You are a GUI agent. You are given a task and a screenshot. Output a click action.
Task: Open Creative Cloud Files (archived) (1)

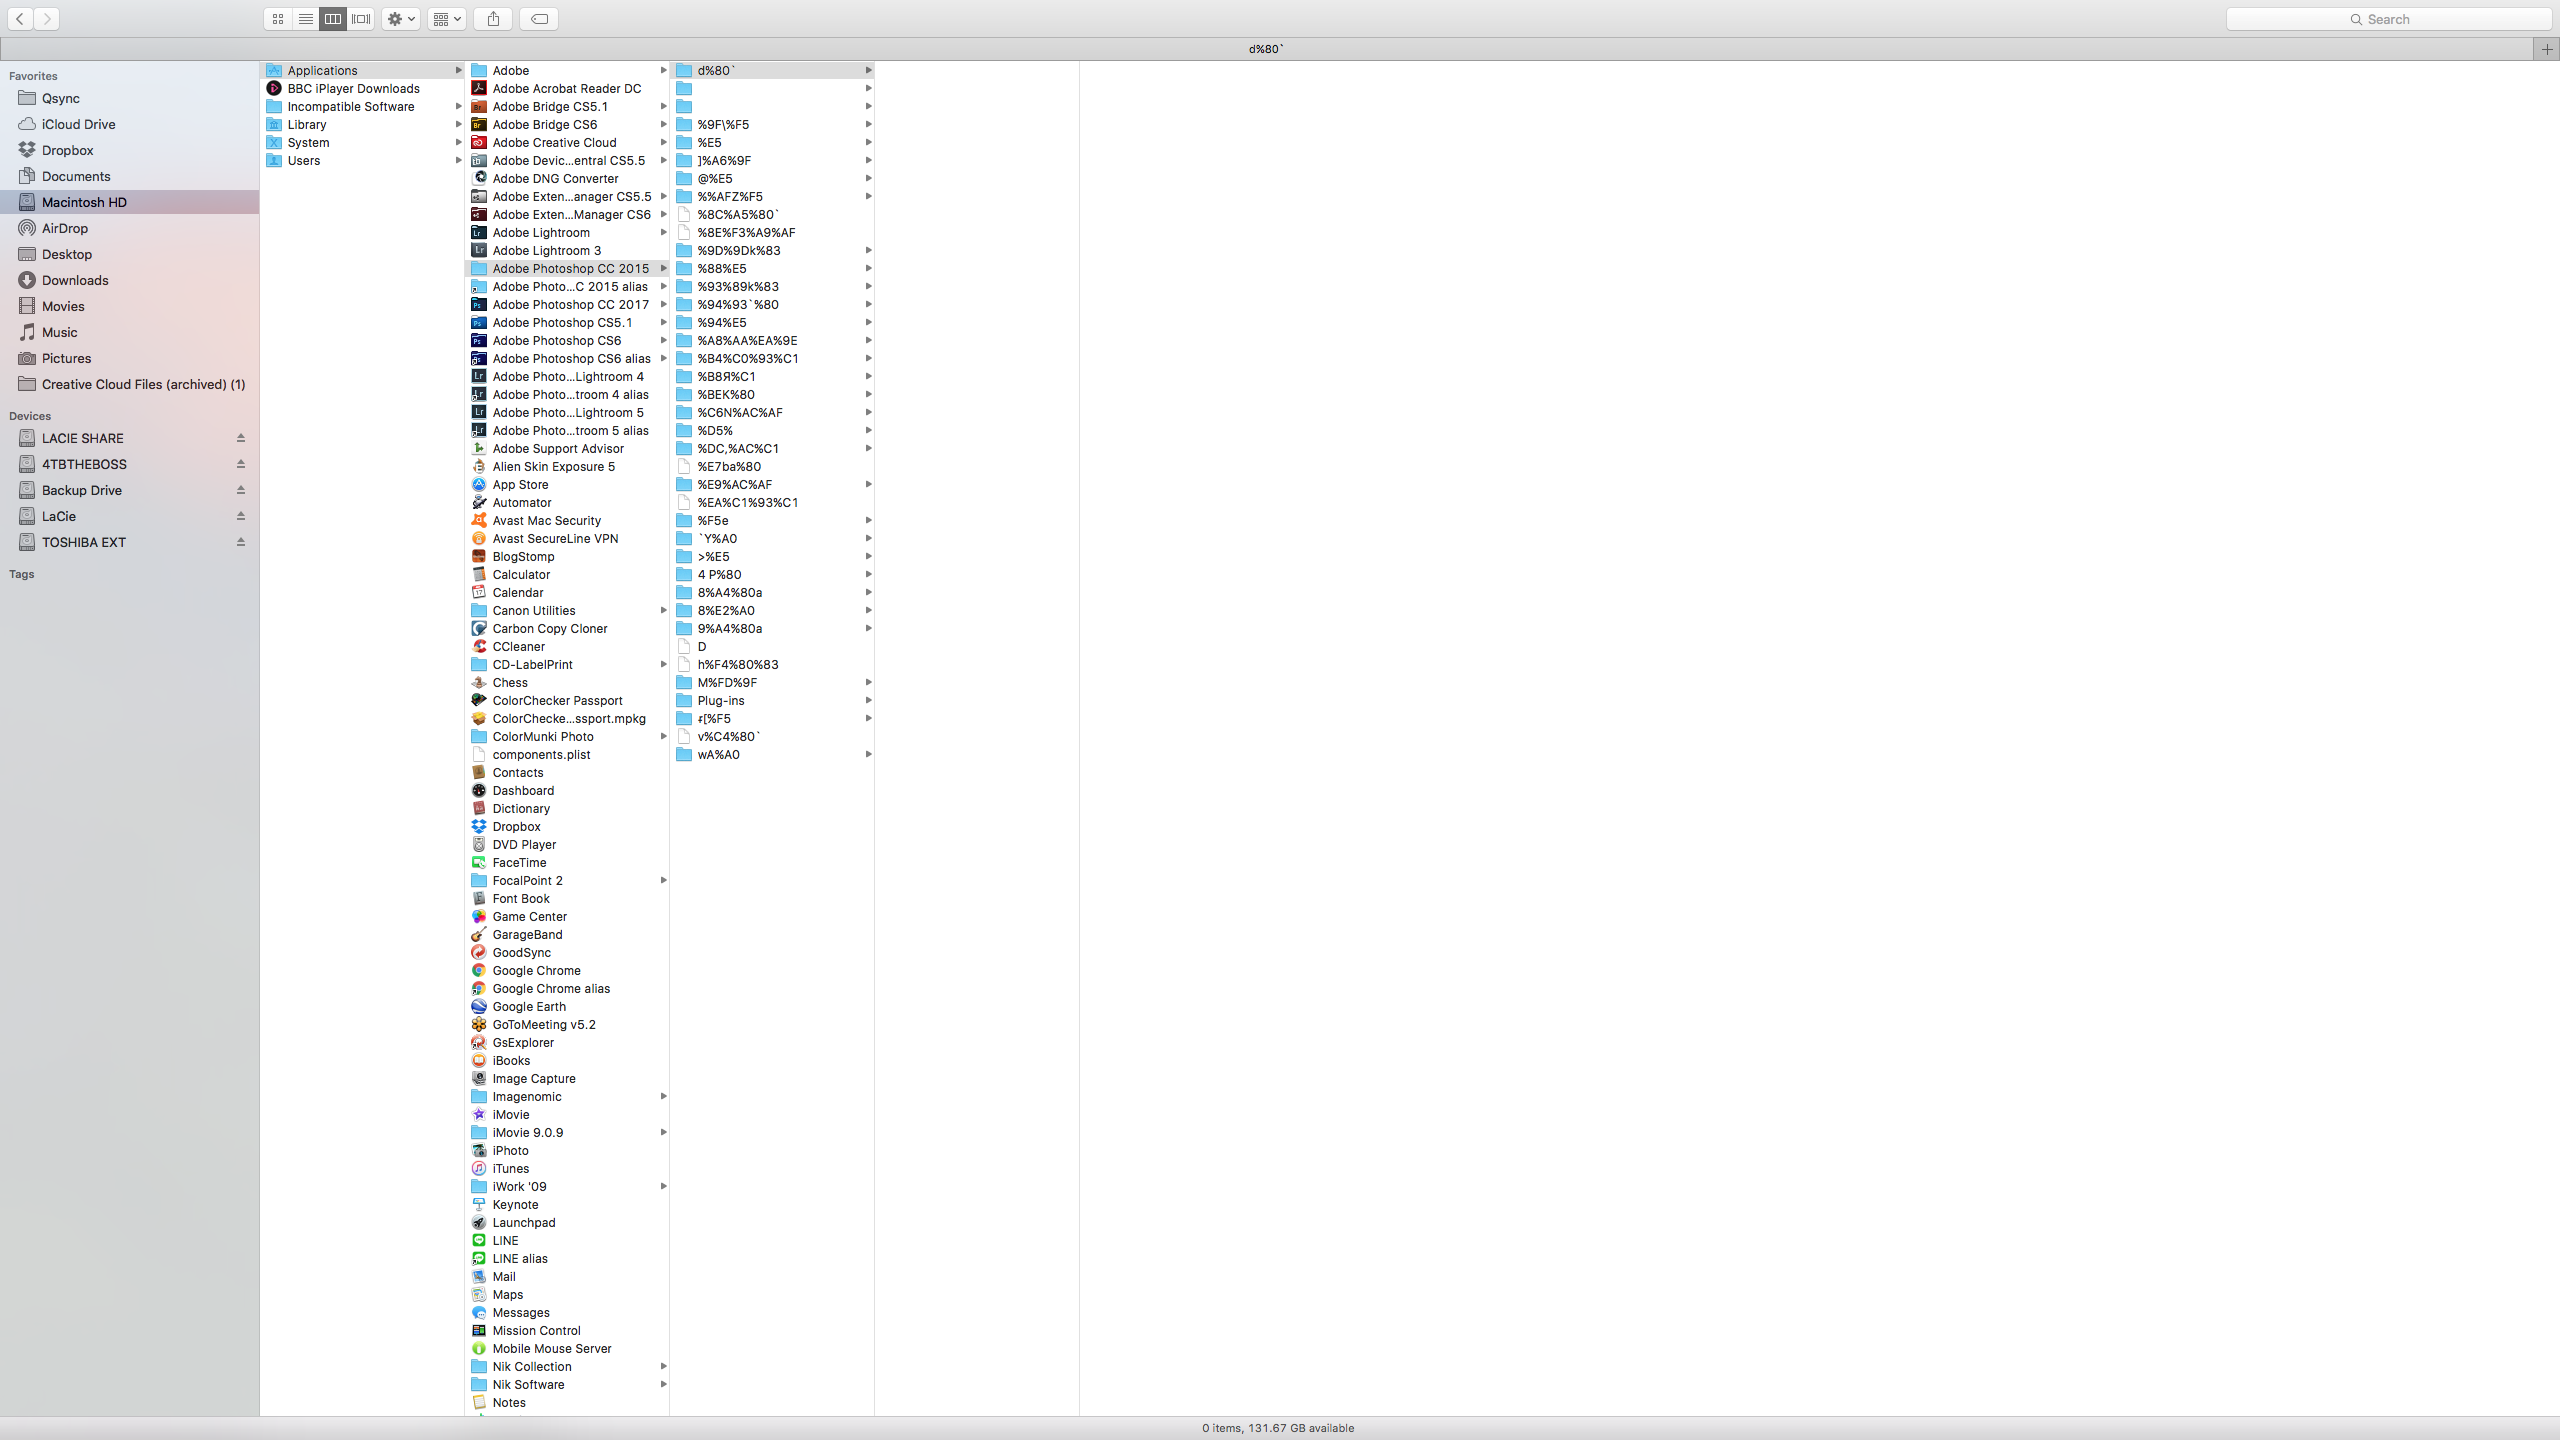[x=143, y=384]
